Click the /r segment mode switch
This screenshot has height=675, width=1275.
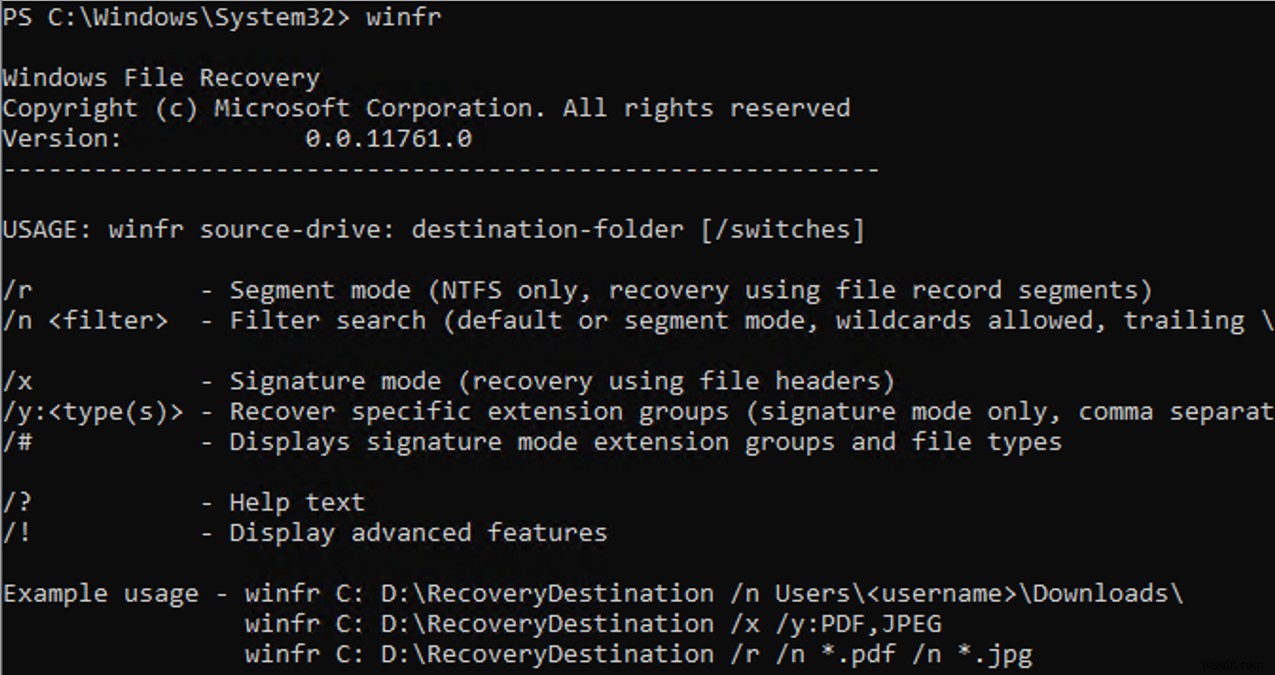pos(18,291)
